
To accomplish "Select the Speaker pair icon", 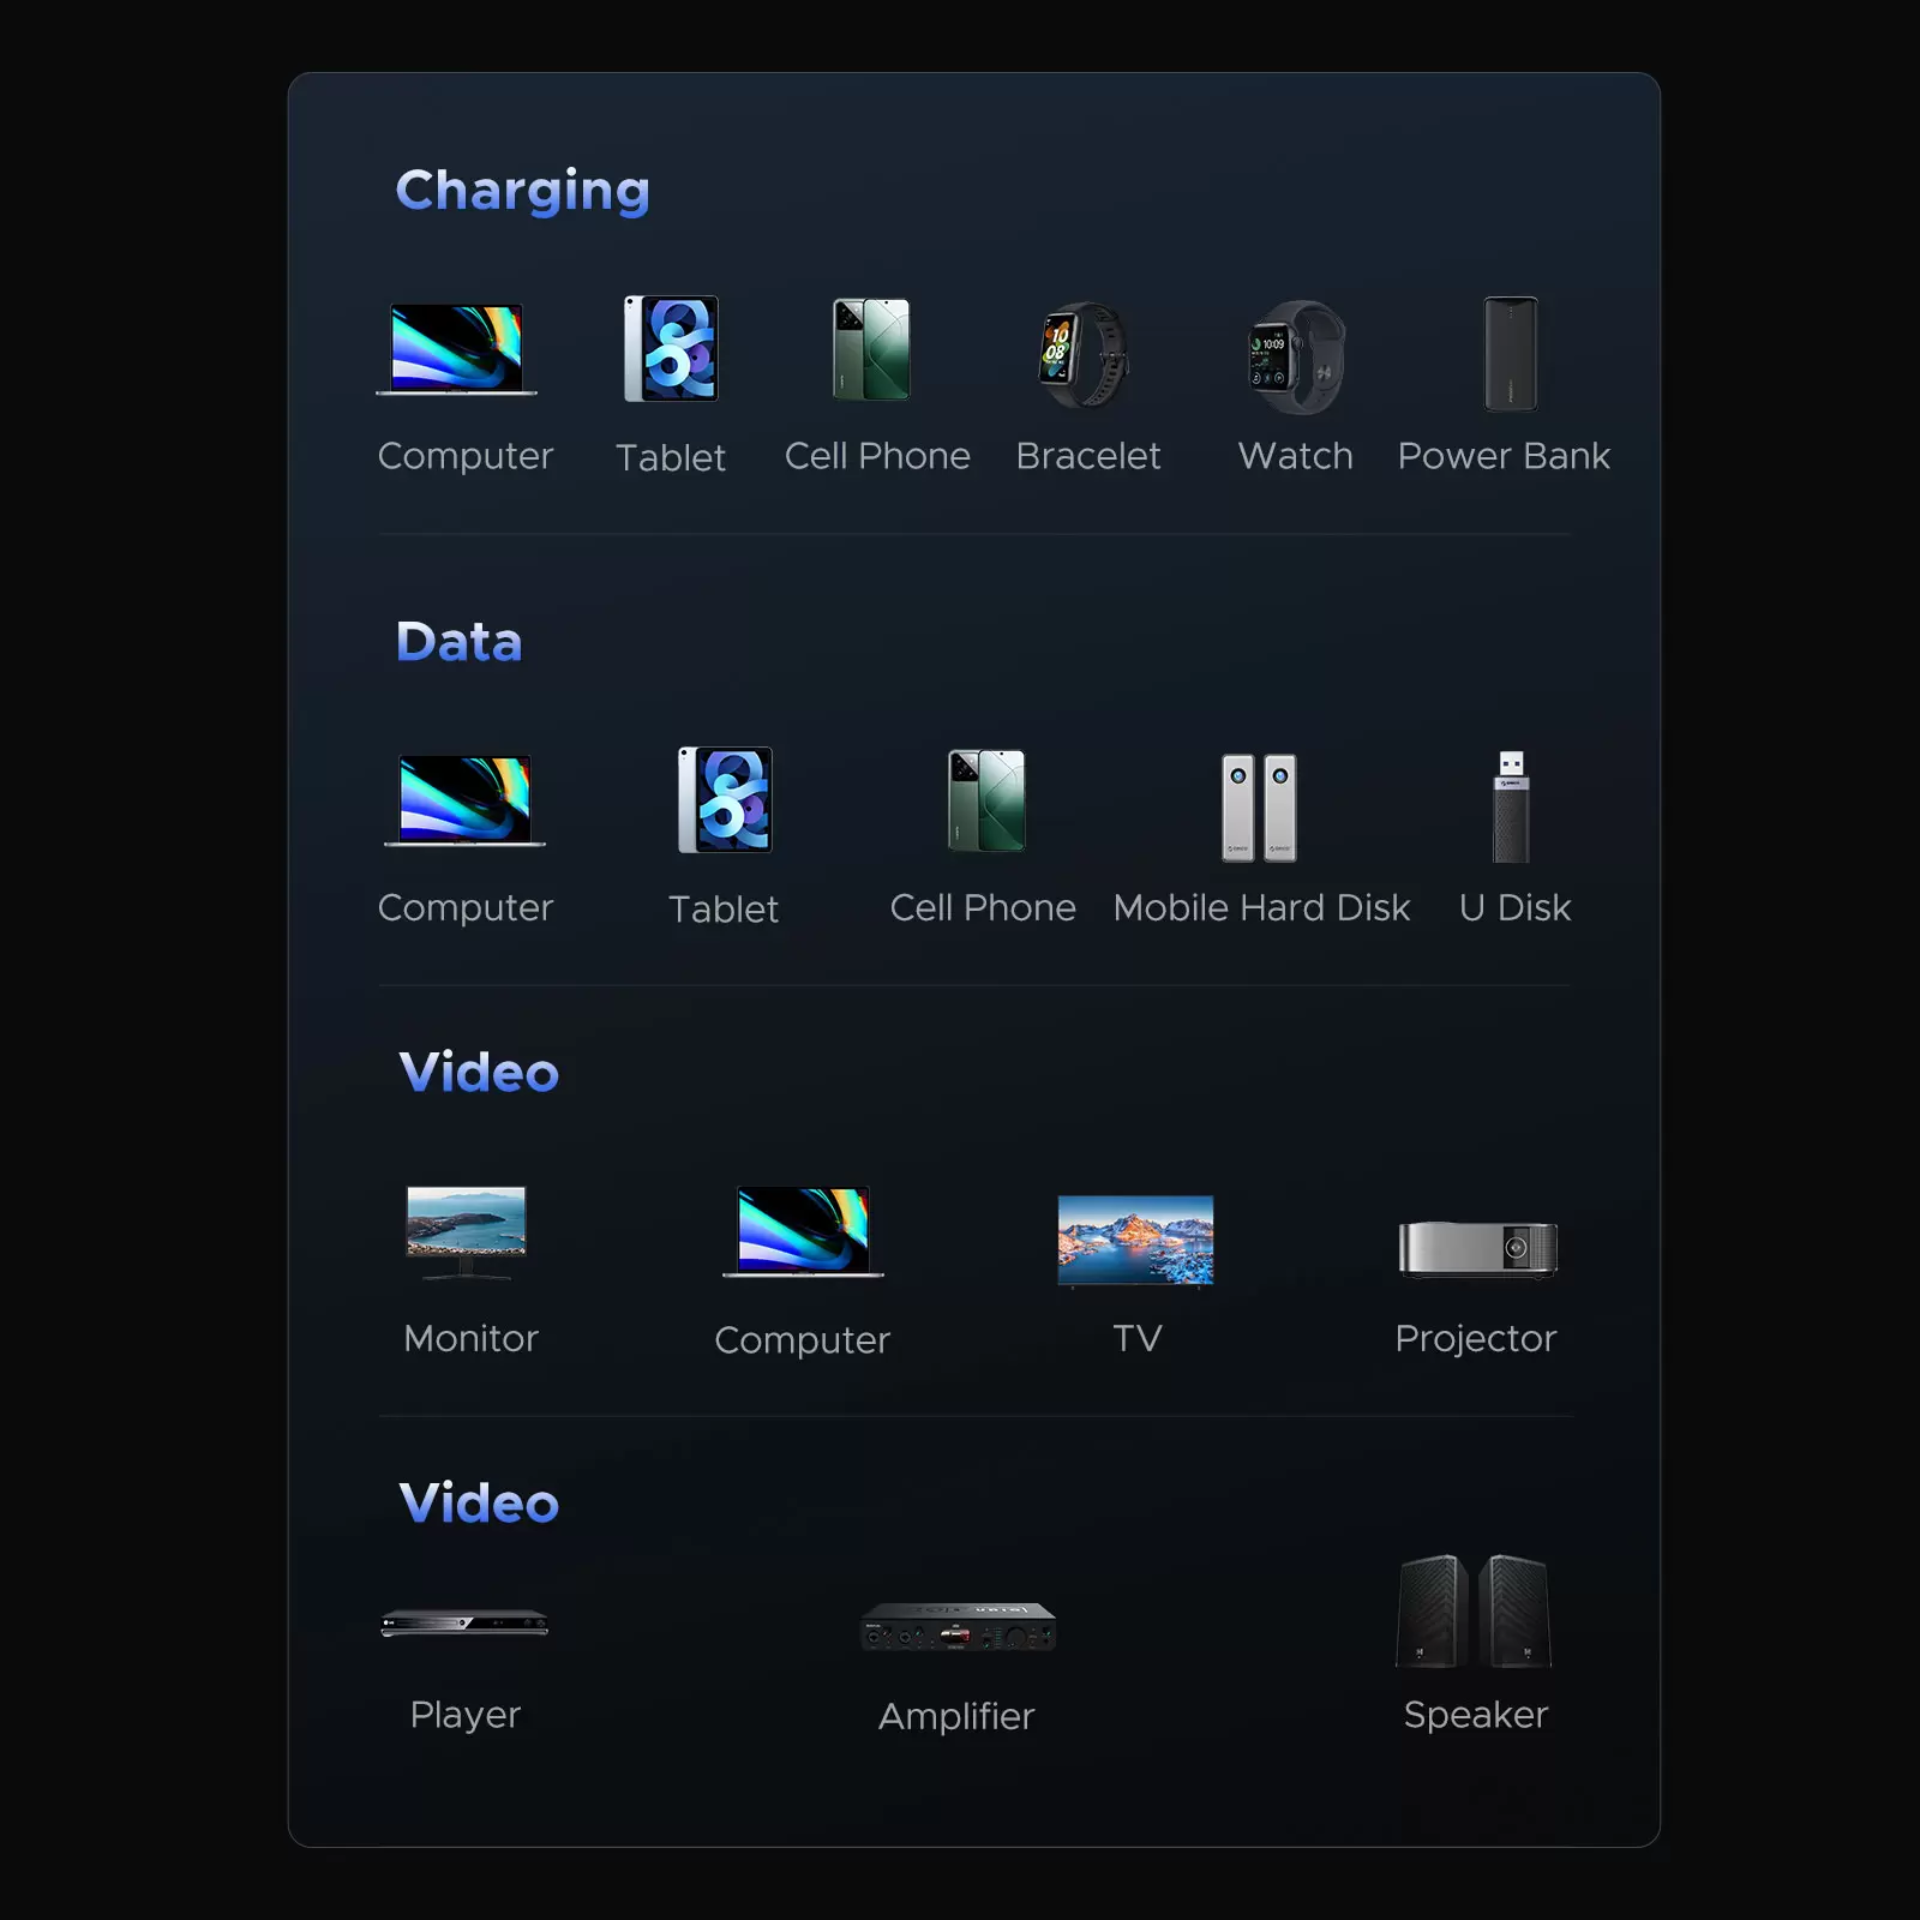I will pyautogui.click(x=1474, y=1611).
